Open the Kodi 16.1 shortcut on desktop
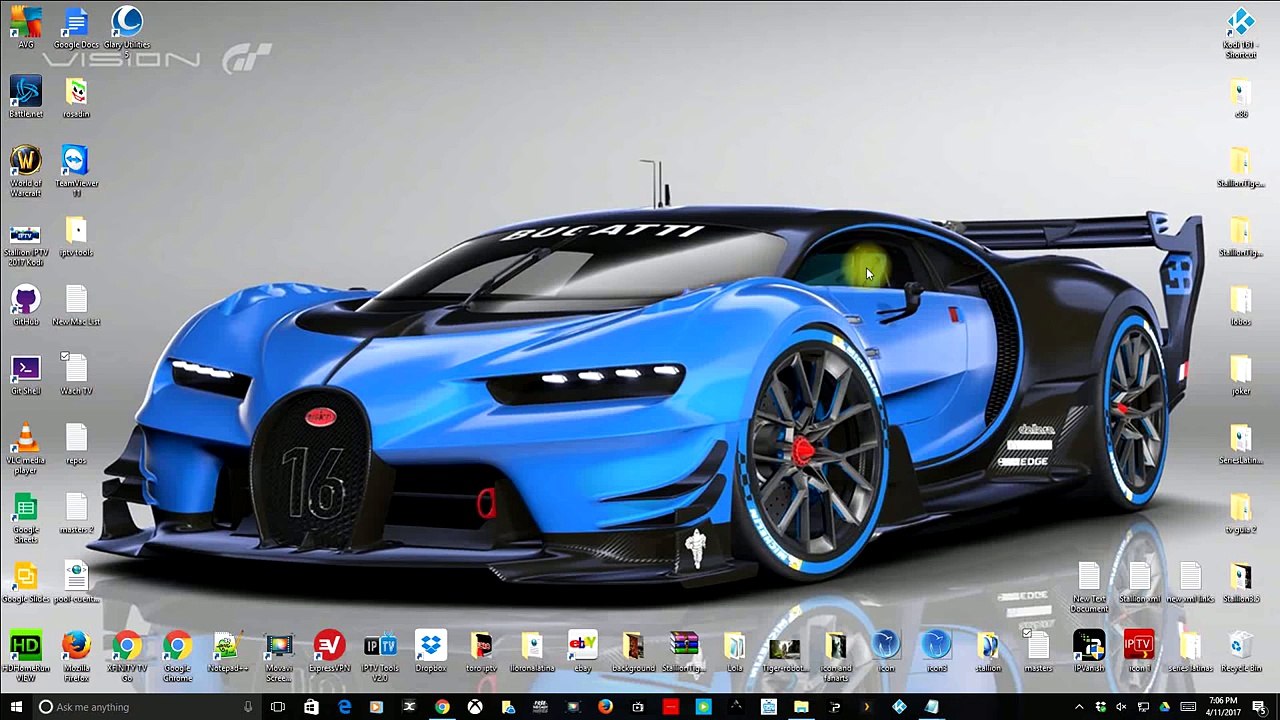The width and height of the screenshot is (1280, 720). click(x=1241, y=32)
